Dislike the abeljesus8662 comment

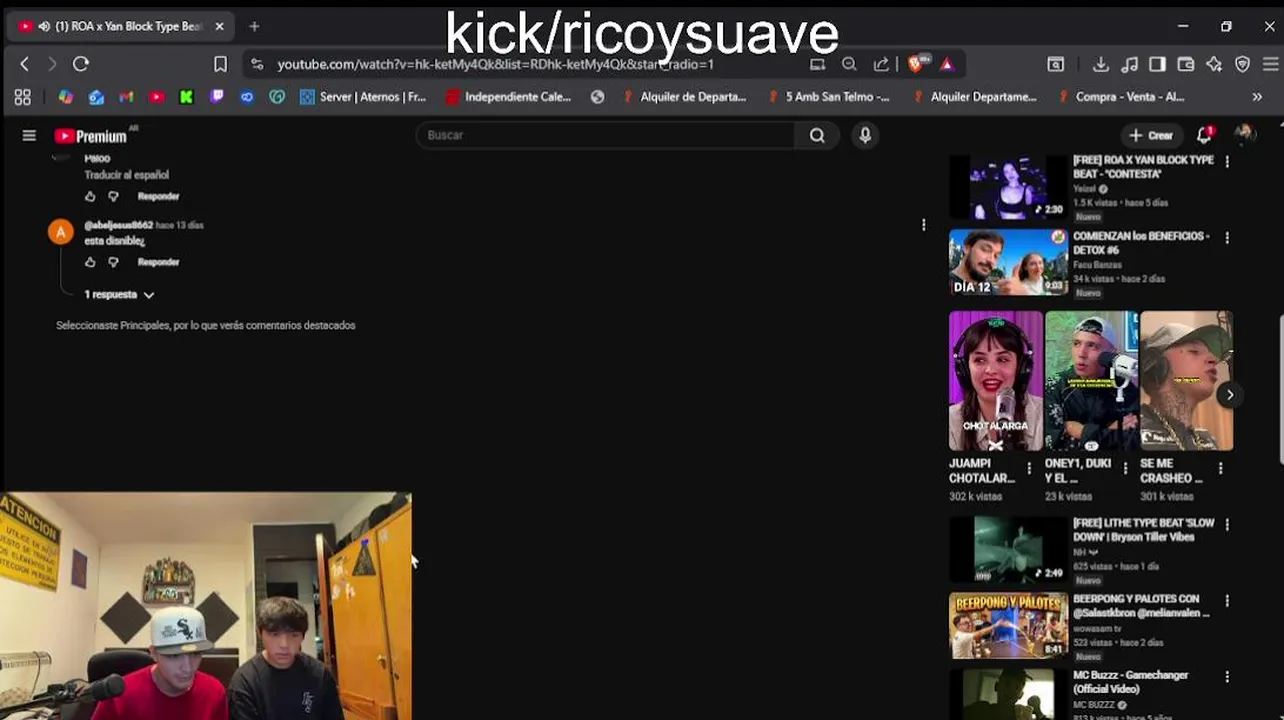tap(113, 262)
